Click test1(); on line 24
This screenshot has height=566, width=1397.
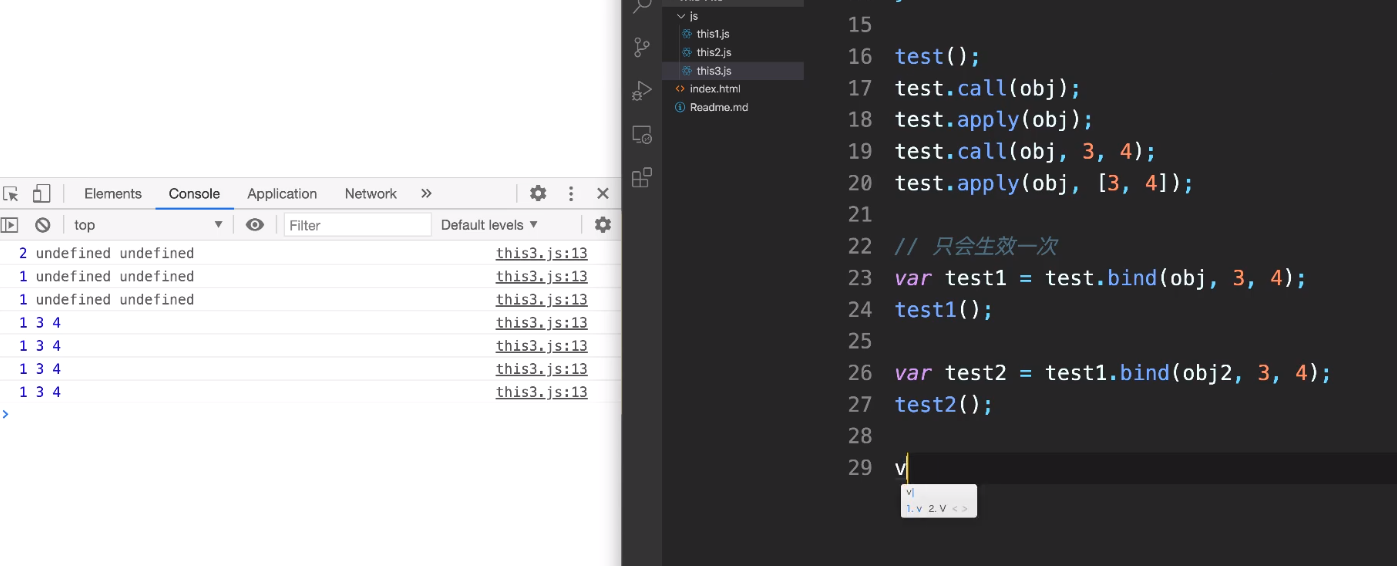(x=944, y=310)
